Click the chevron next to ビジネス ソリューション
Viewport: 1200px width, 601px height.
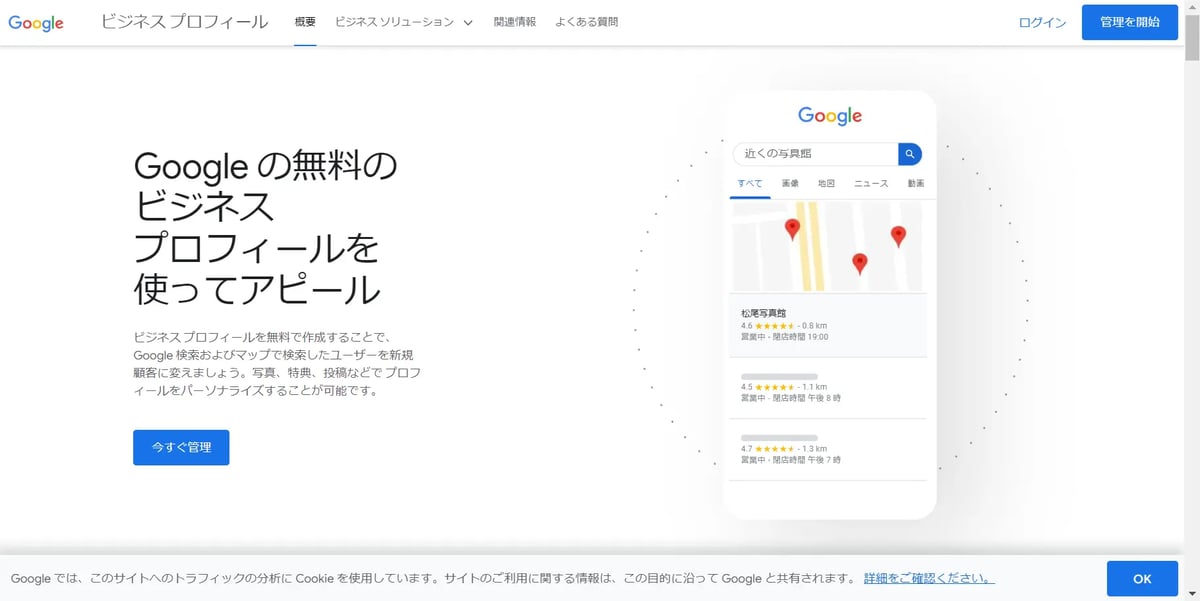(468, 22)
